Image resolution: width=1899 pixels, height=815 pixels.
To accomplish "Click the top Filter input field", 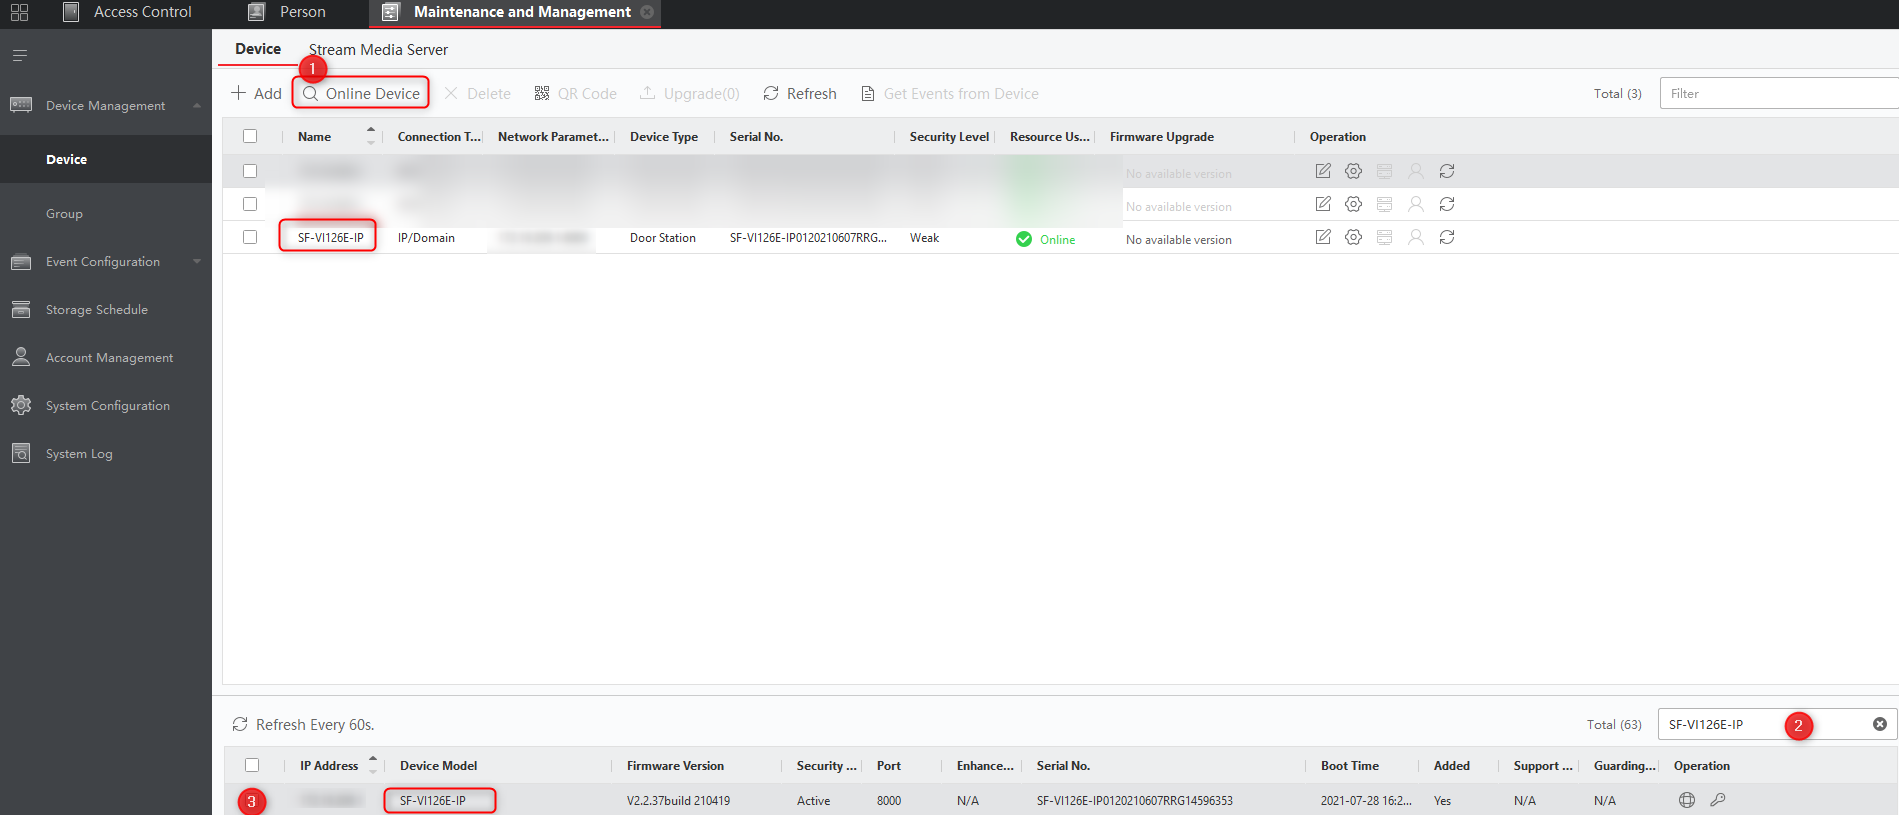I will point(1778,93).
